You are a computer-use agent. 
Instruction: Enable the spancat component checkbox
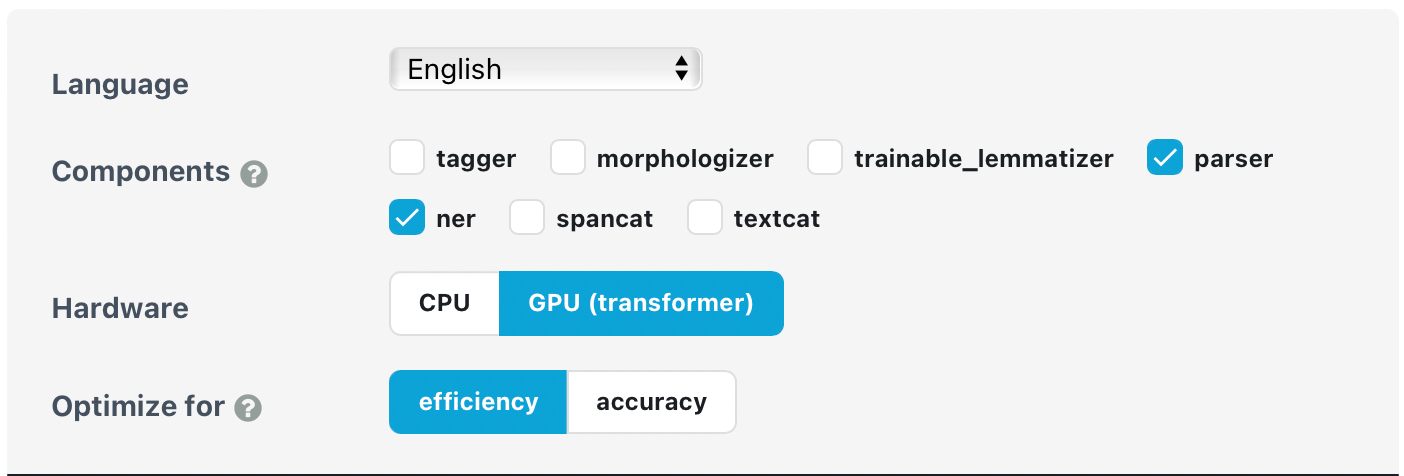(x=527, y=218)
